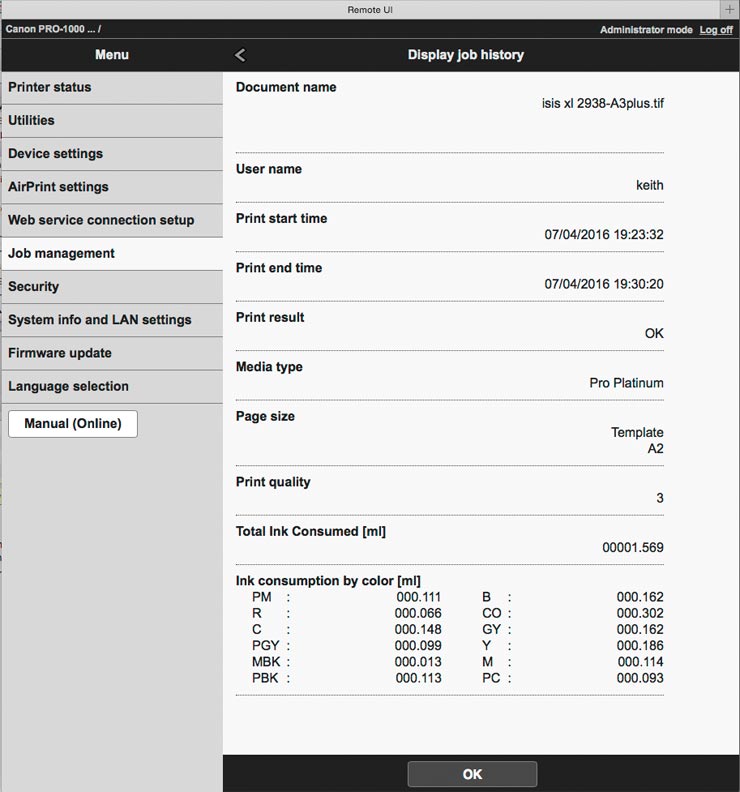This screenshot has height=792, width=740.
Task: Select Device settings
Action: click(112, 154)
